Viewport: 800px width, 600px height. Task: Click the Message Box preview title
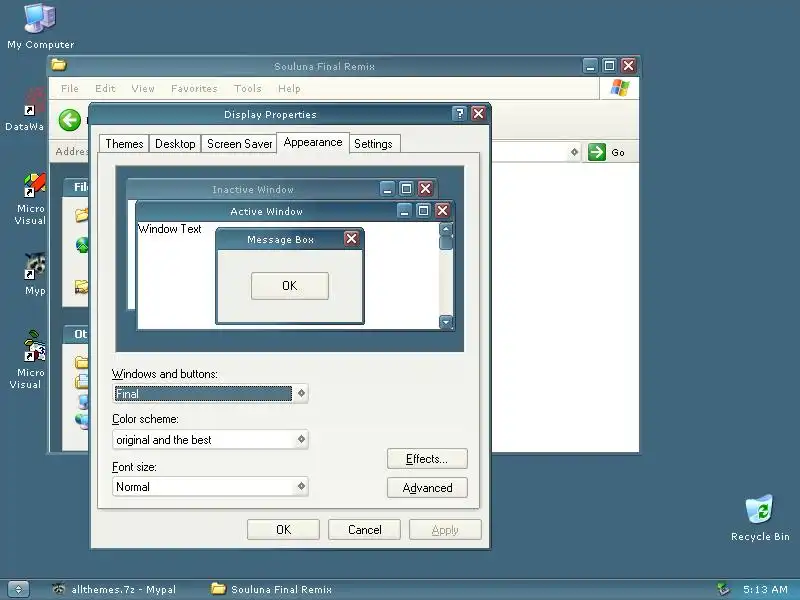coord(280,240)
